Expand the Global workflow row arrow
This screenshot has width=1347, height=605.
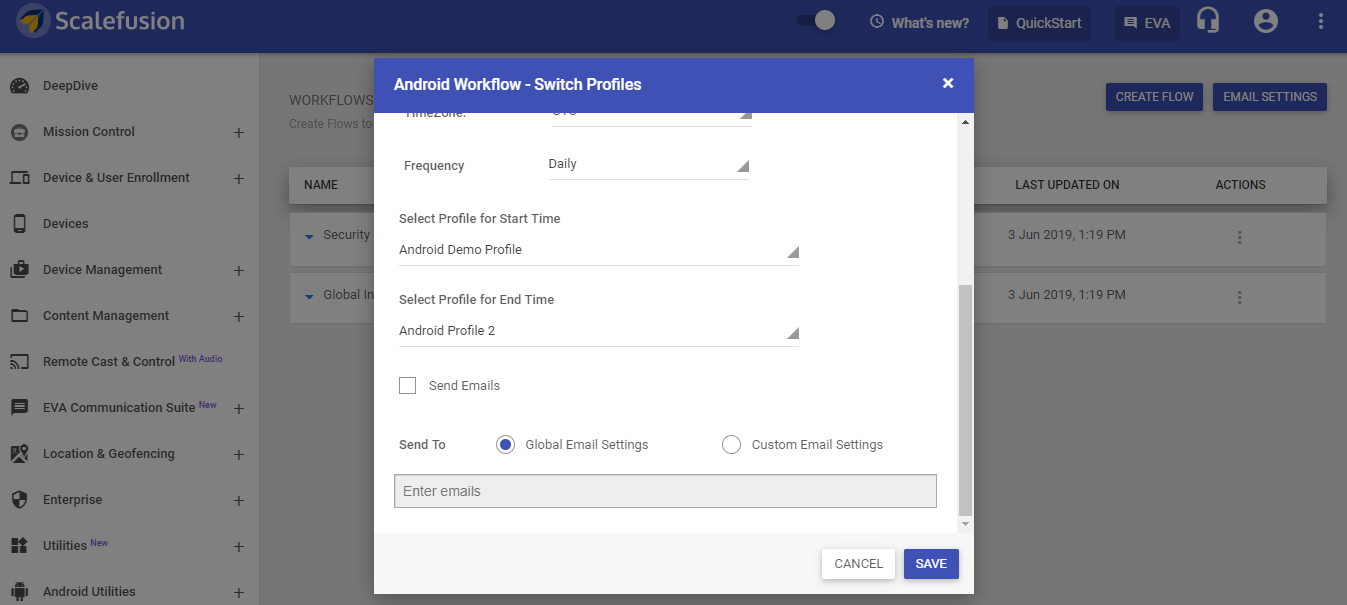(309, 296)
